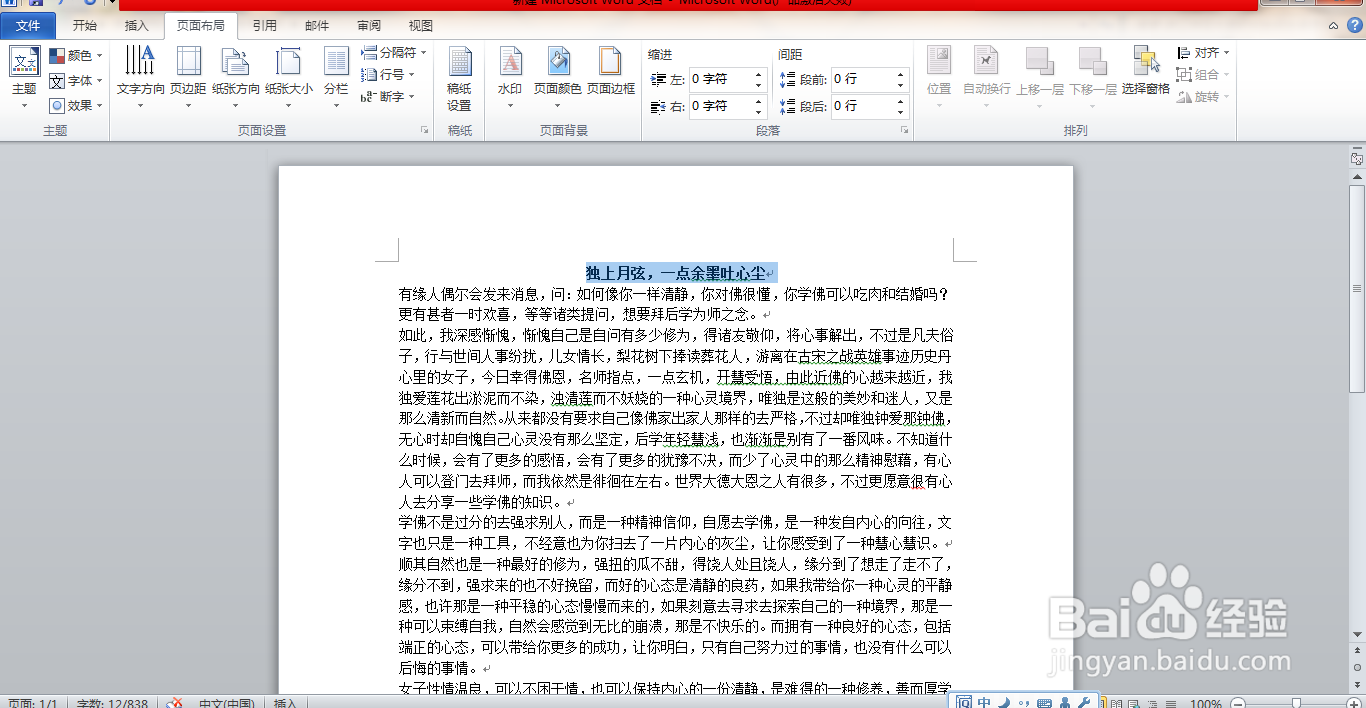1366x708 pixels.
Task: Click the IME wrench settings icon
Action: (x=1084, y=703)
